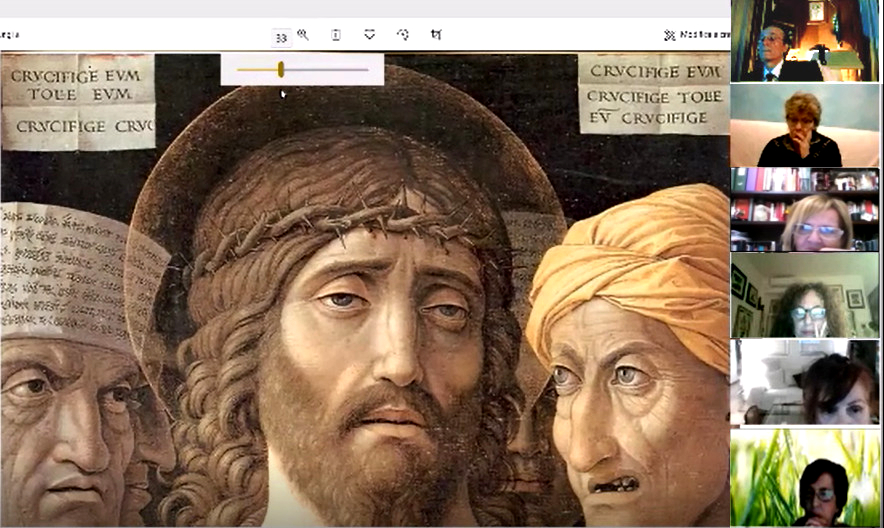The width and height of the screenshot is (884, 528).
Task: Select video tile of woman before bookshelf
Action: (x=805, y=210)
